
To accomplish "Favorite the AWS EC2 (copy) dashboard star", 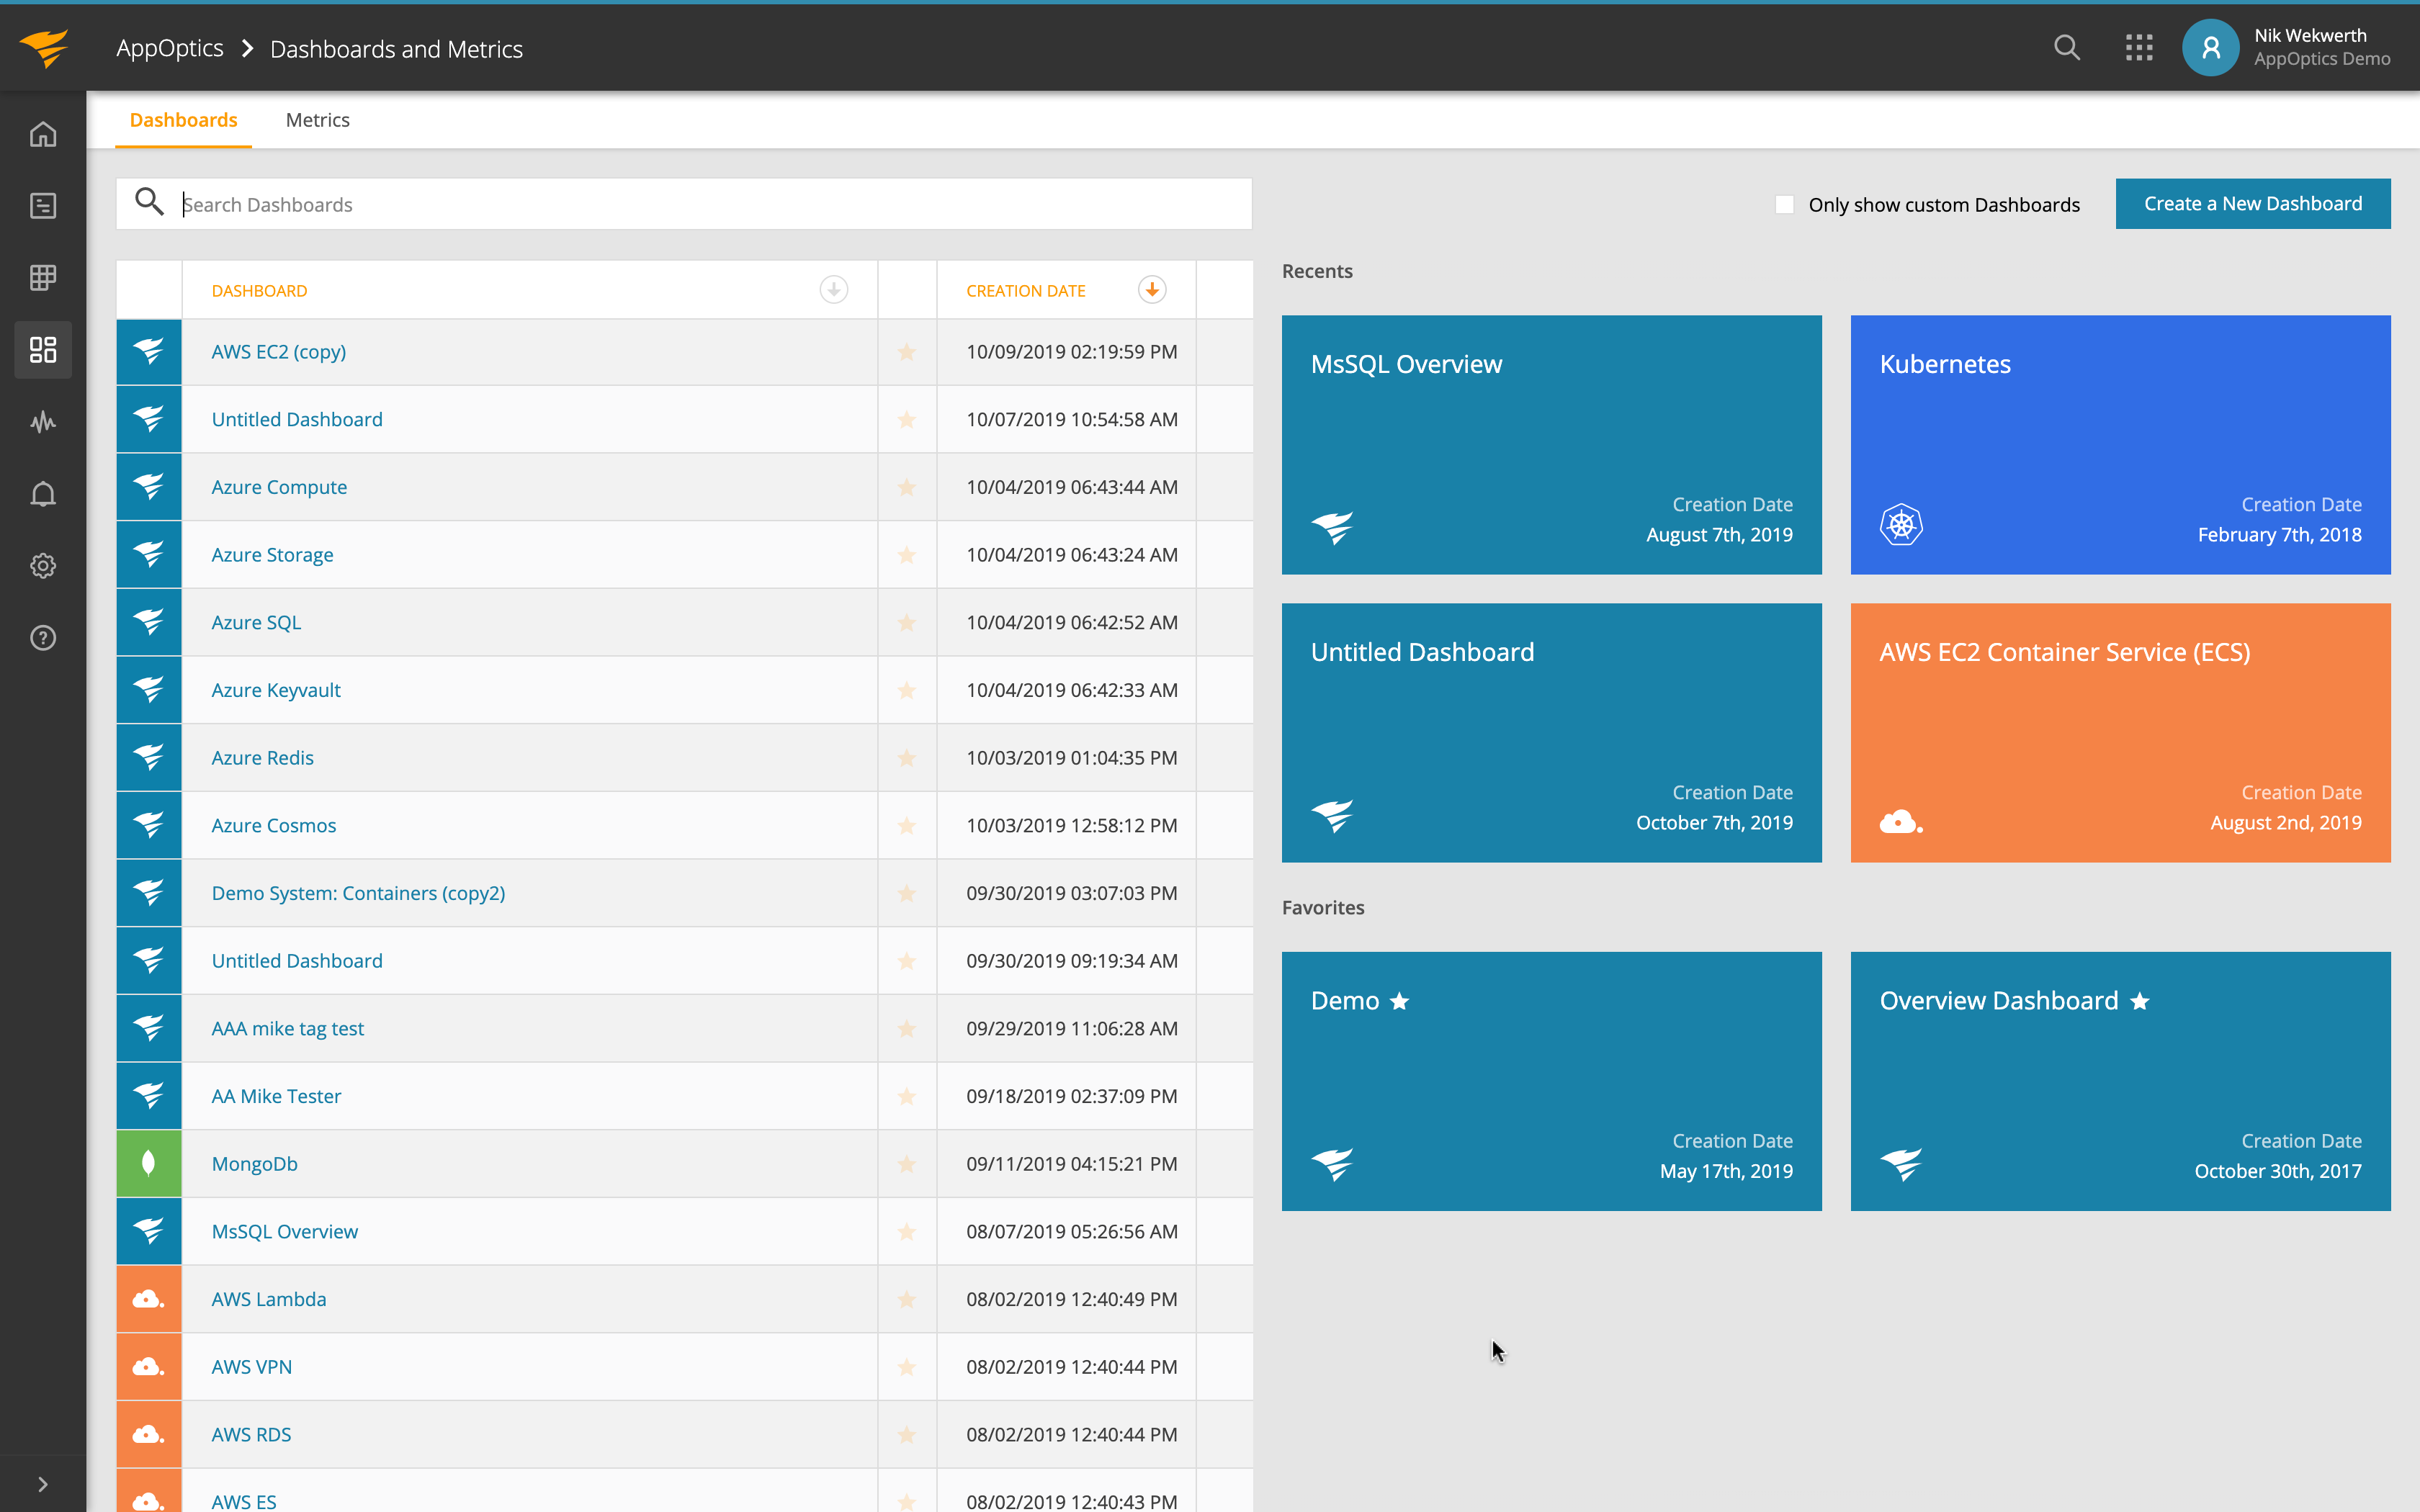I will coord(907,352).
